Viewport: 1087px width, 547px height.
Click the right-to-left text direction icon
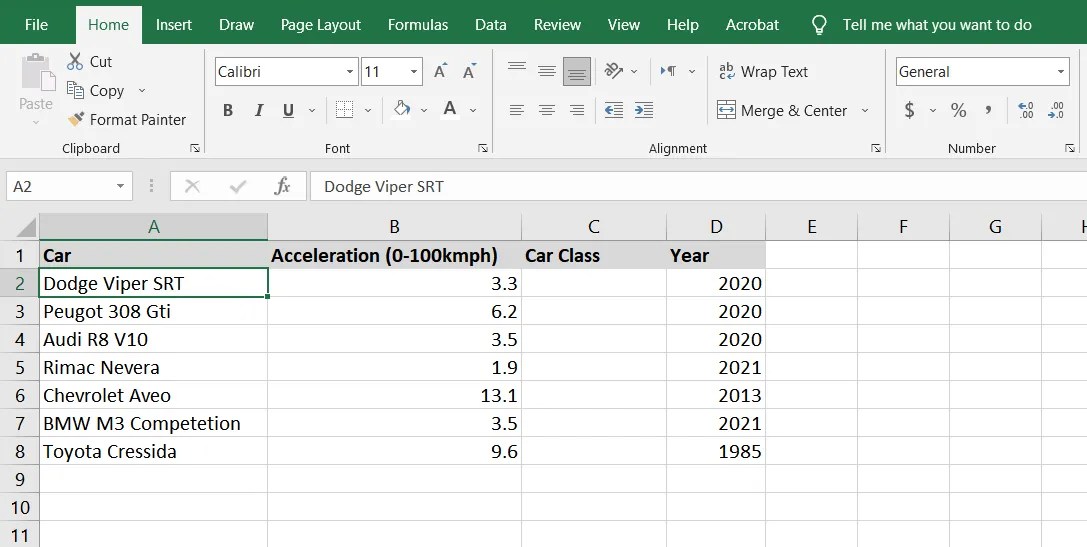click(x=669, y=71)
